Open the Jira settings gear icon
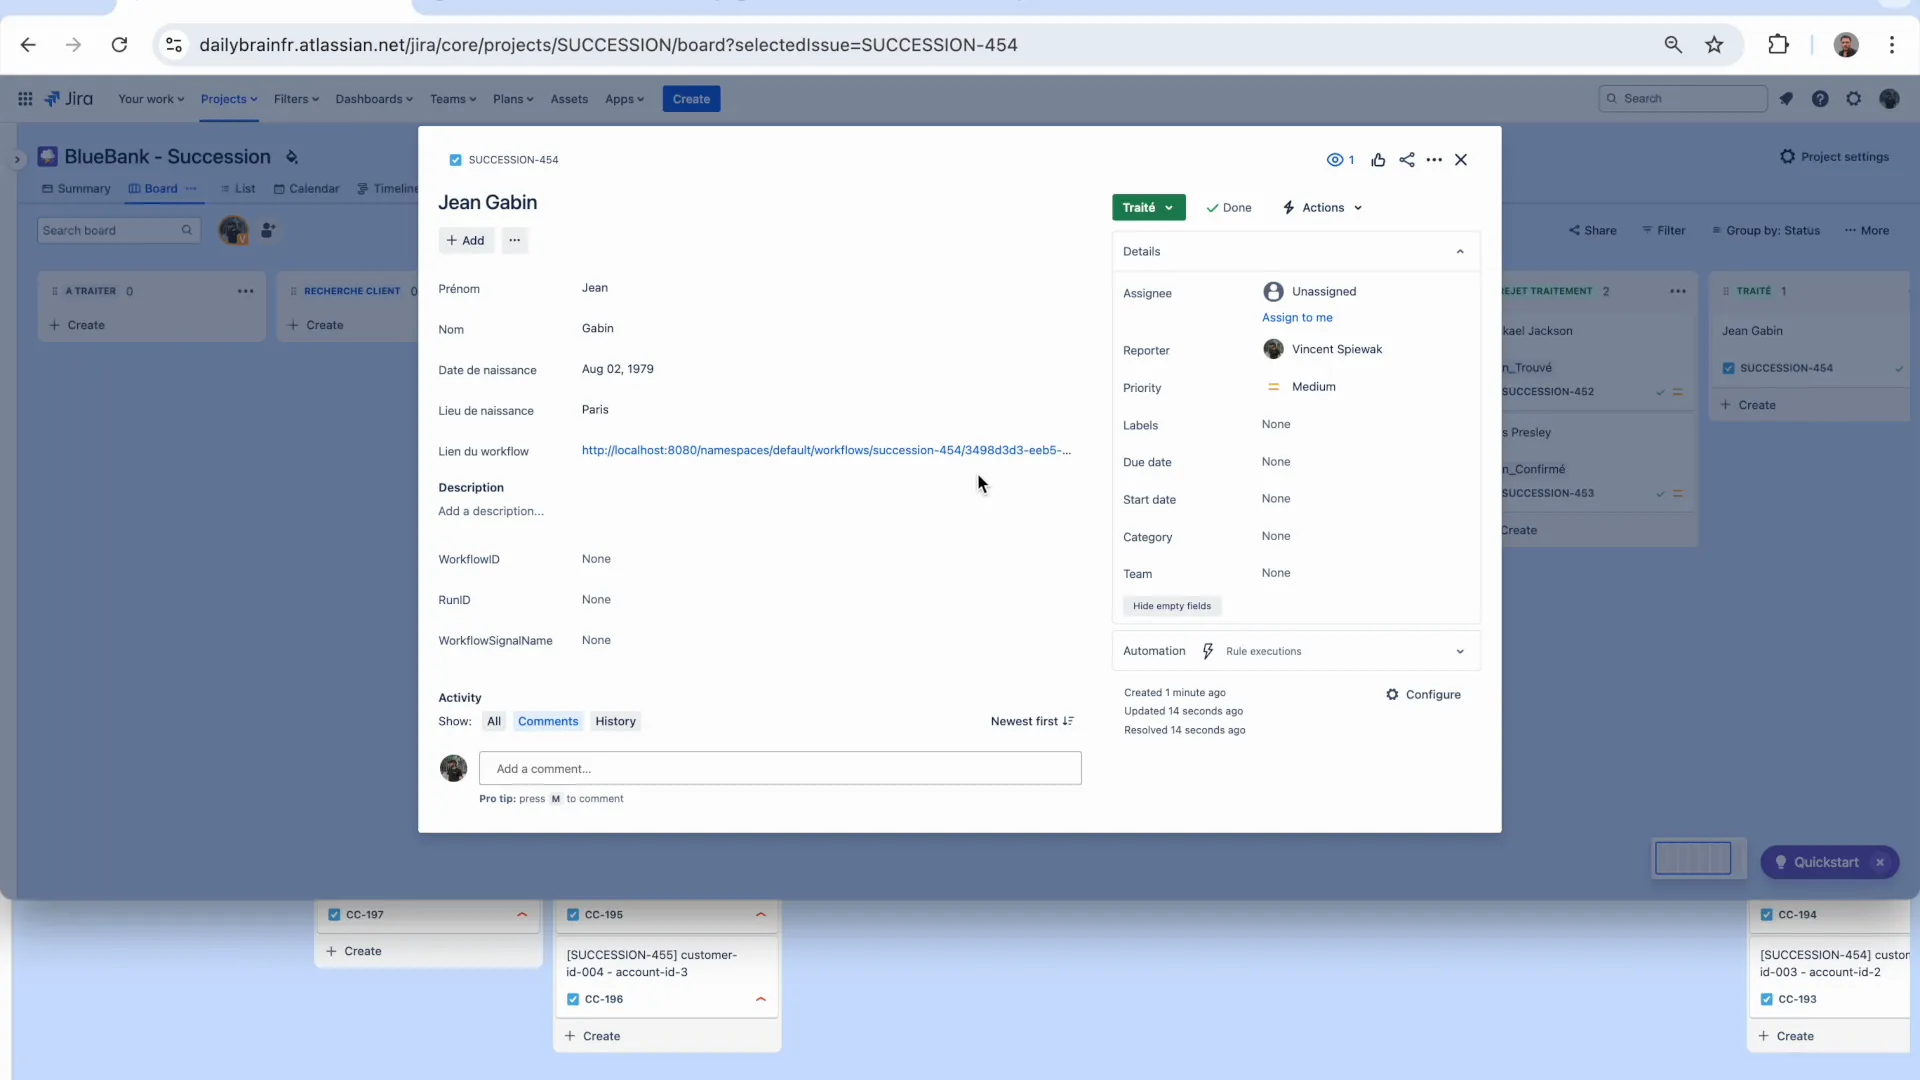The height and width of the screenshot is (1080, 1920). (x=1854, y=99)
